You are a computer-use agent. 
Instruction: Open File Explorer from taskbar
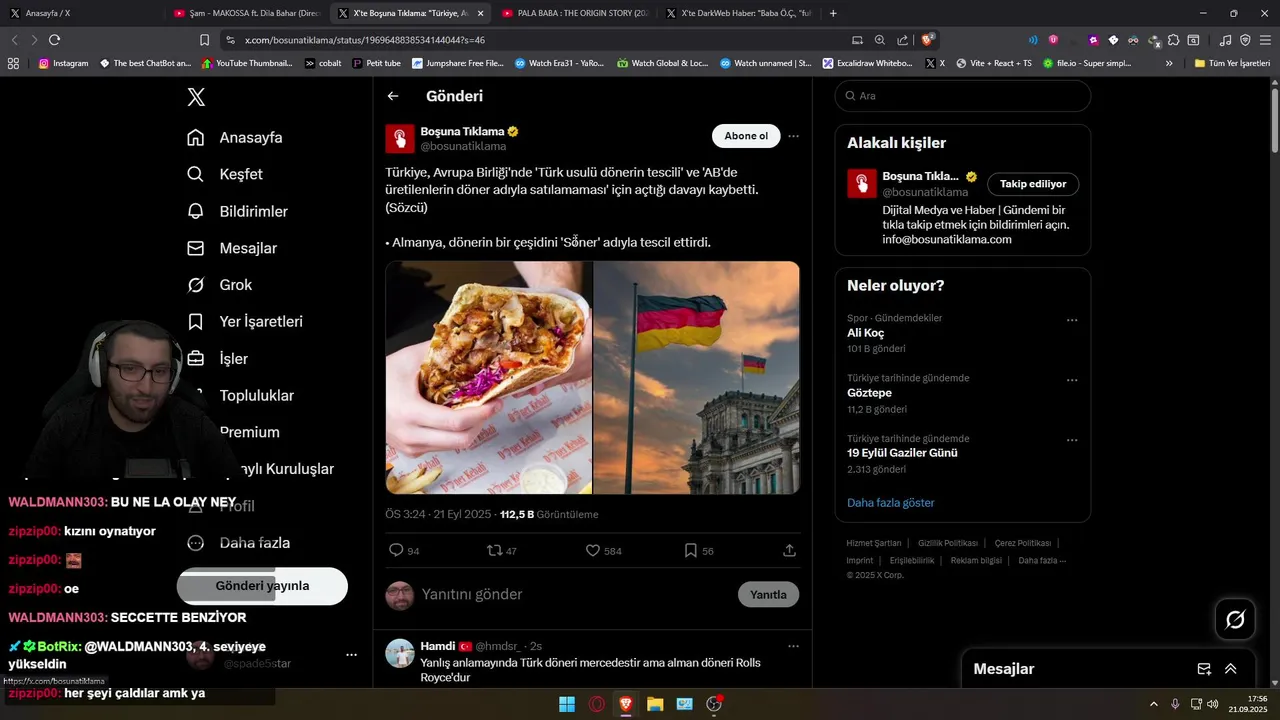(655, 704)
